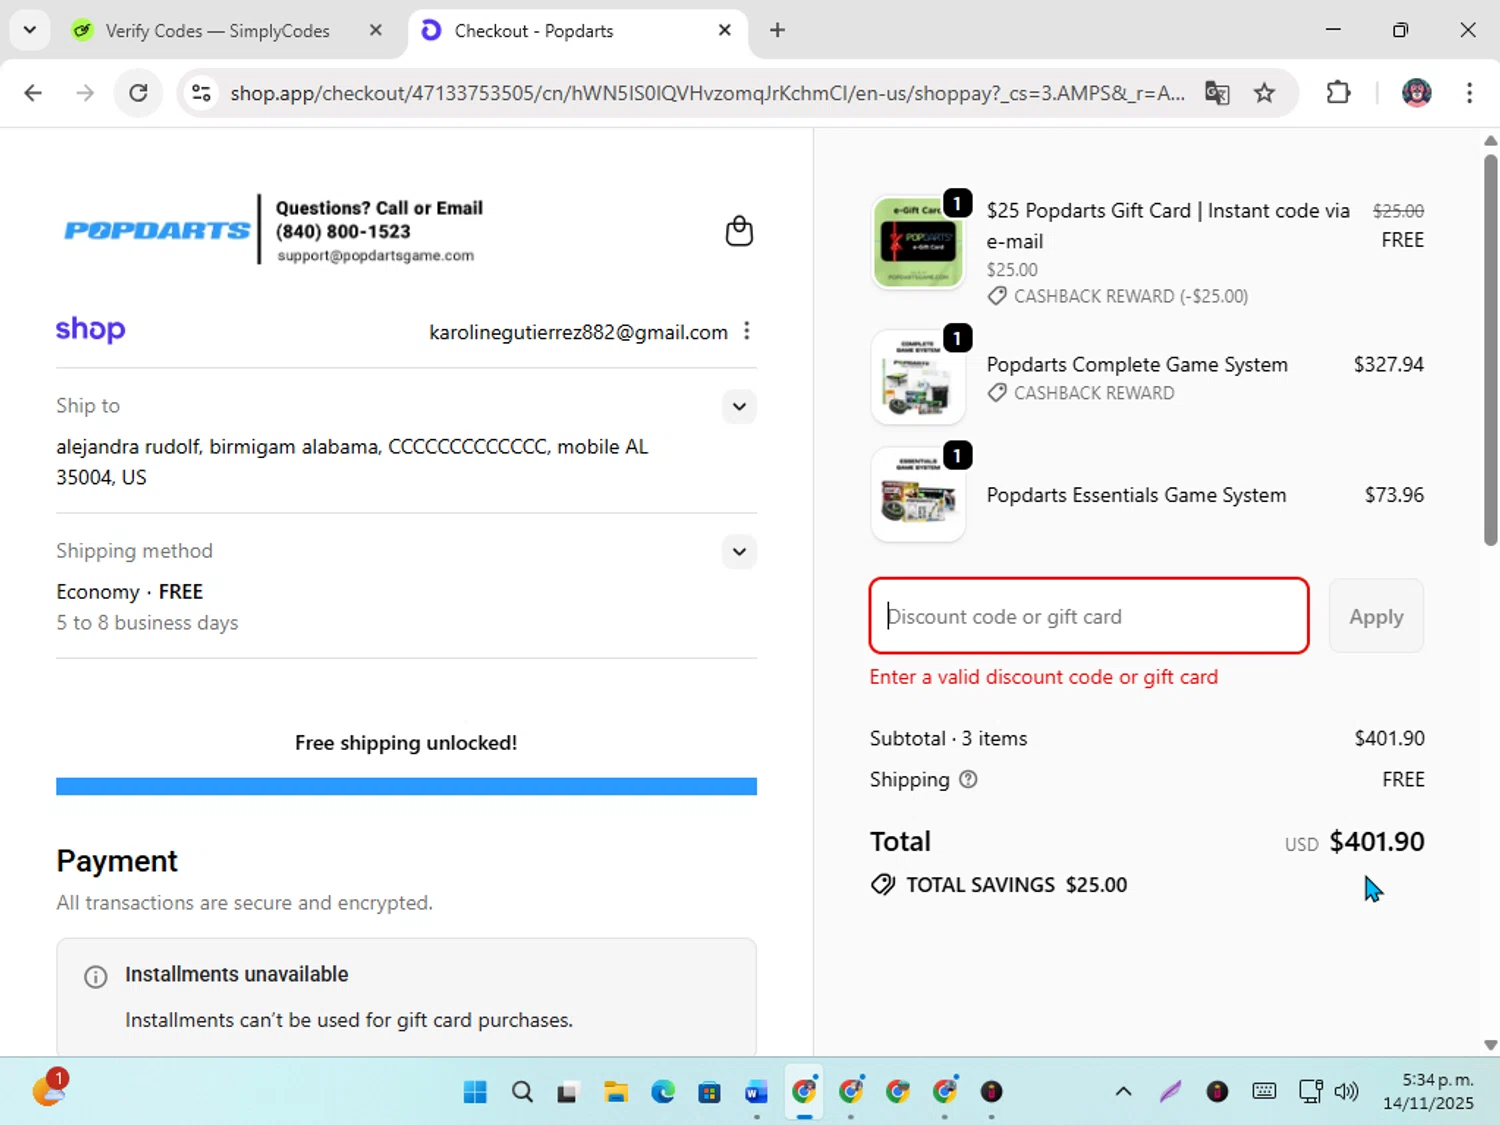Click the TOTAL SAVINGS $25.00 text
Image resolution: width=1500 pixels, height=1125 pixels.
(1016, 885)
